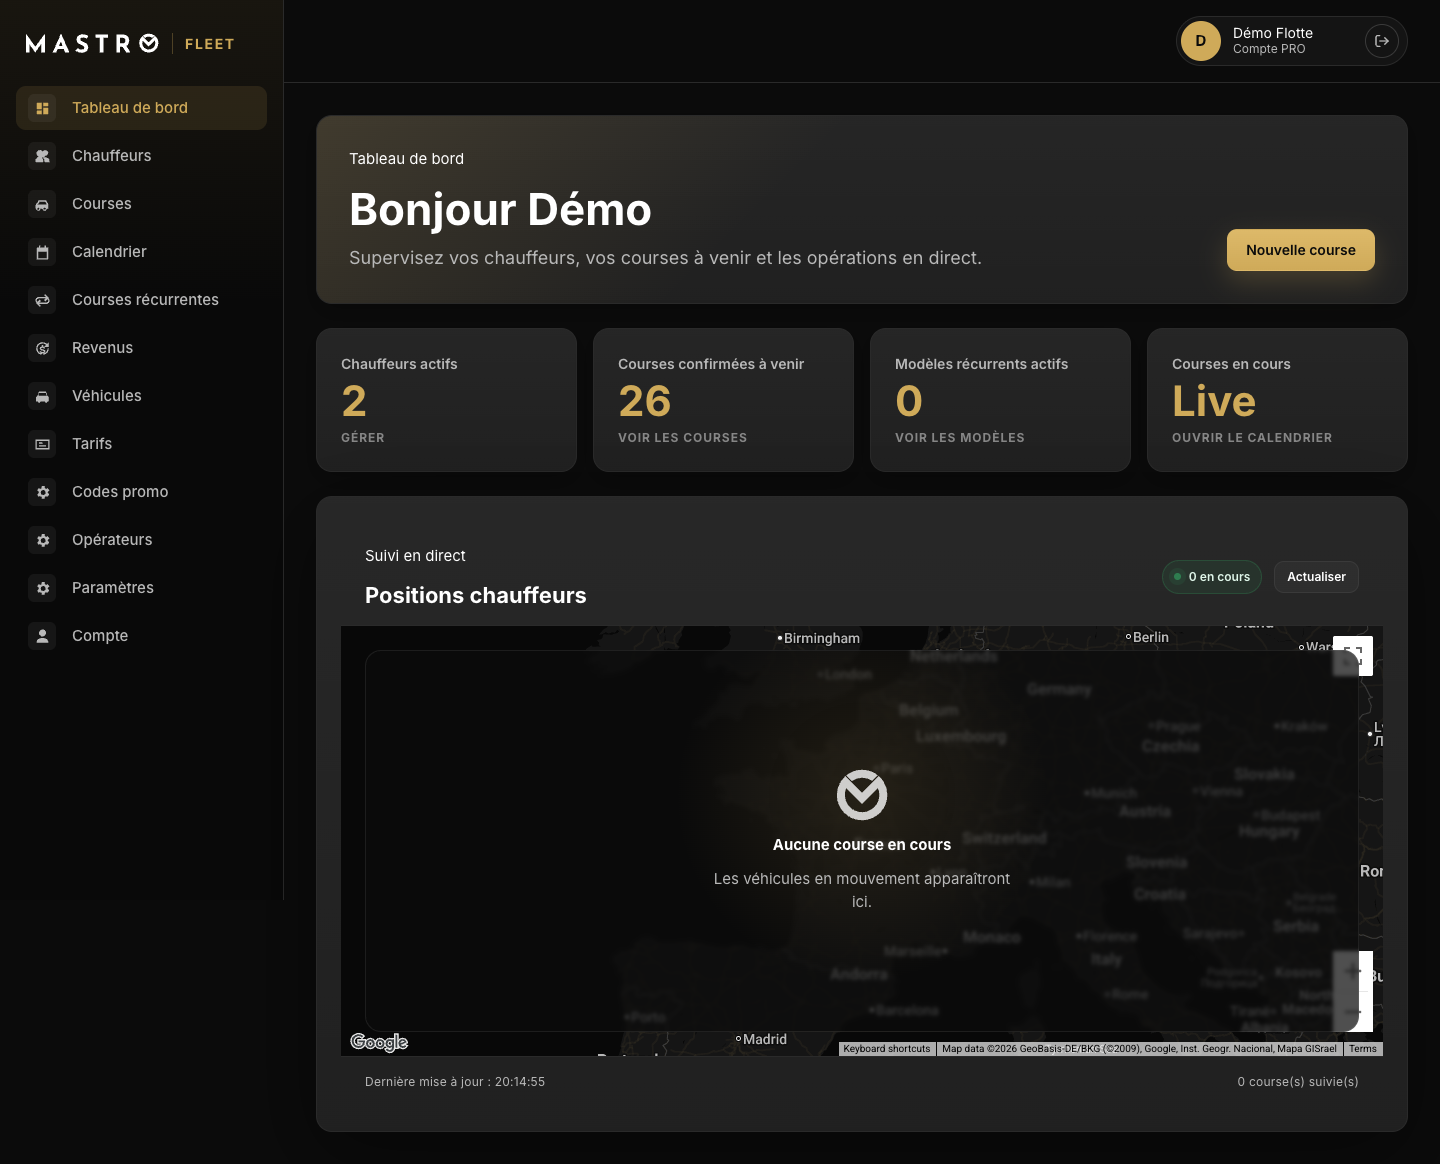Go to Paramètres
Image resolution: width=1440 pixels, height=1164 pixels.
(x=141, y=588)
